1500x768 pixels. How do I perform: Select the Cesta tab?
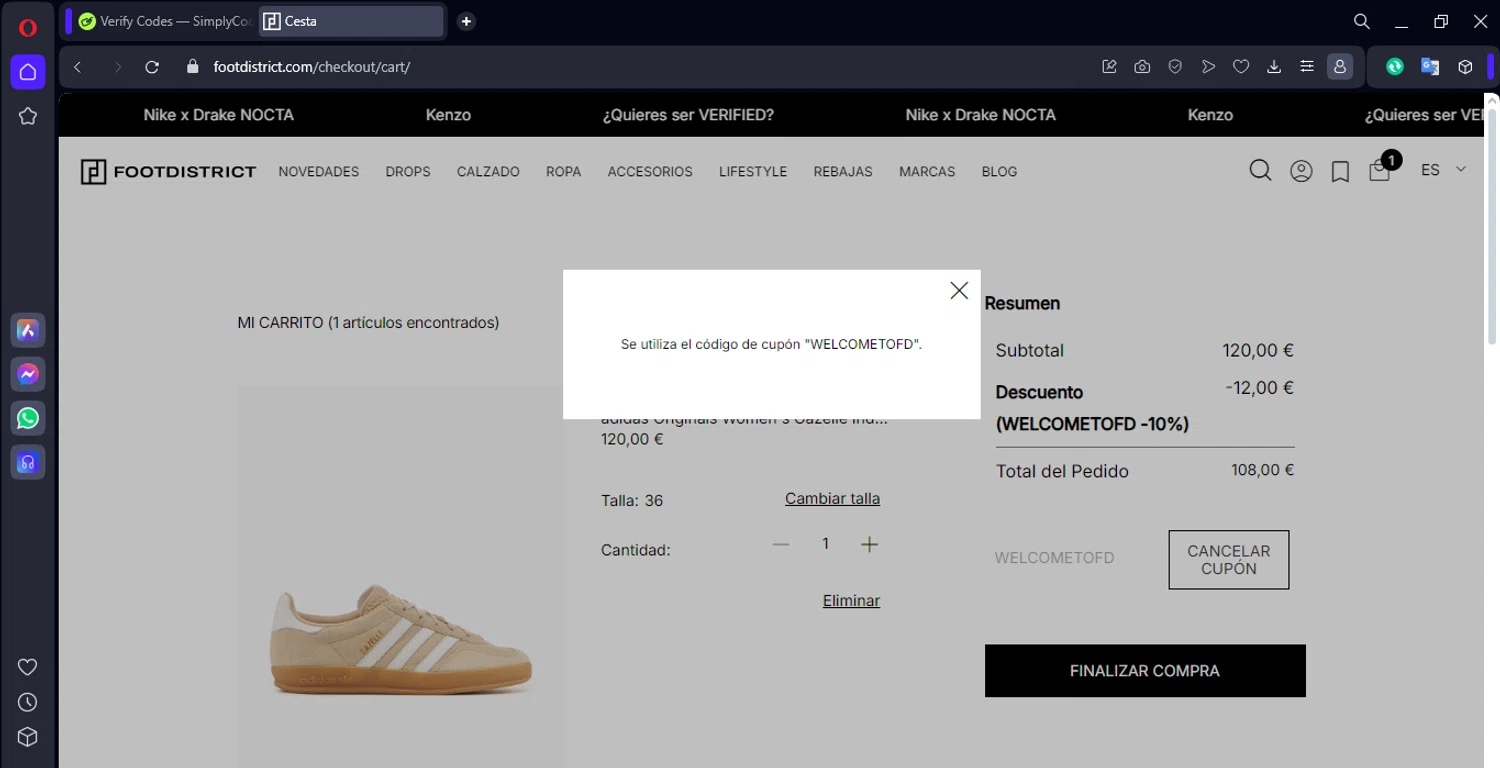[350, 21]
